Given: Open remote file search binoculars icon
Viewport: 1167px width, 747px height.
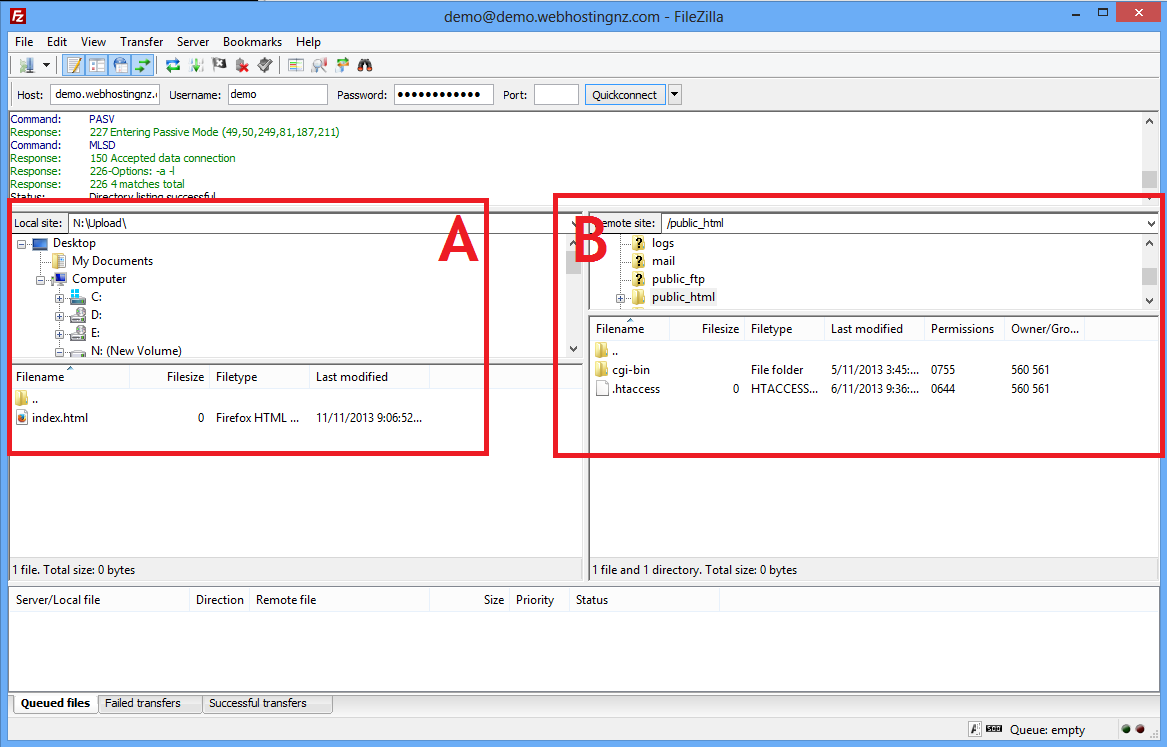Looking at the screenshot, I should 366,65.
